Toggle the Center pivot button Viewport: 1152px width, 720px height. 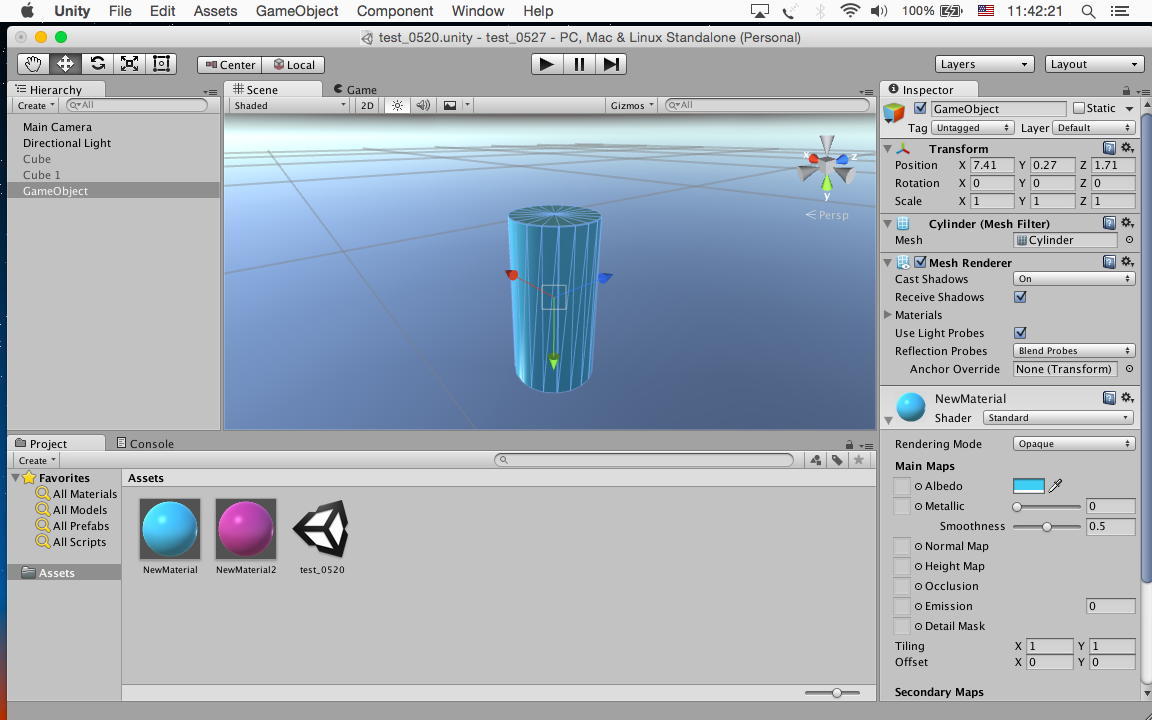click(x=228, y=65)
